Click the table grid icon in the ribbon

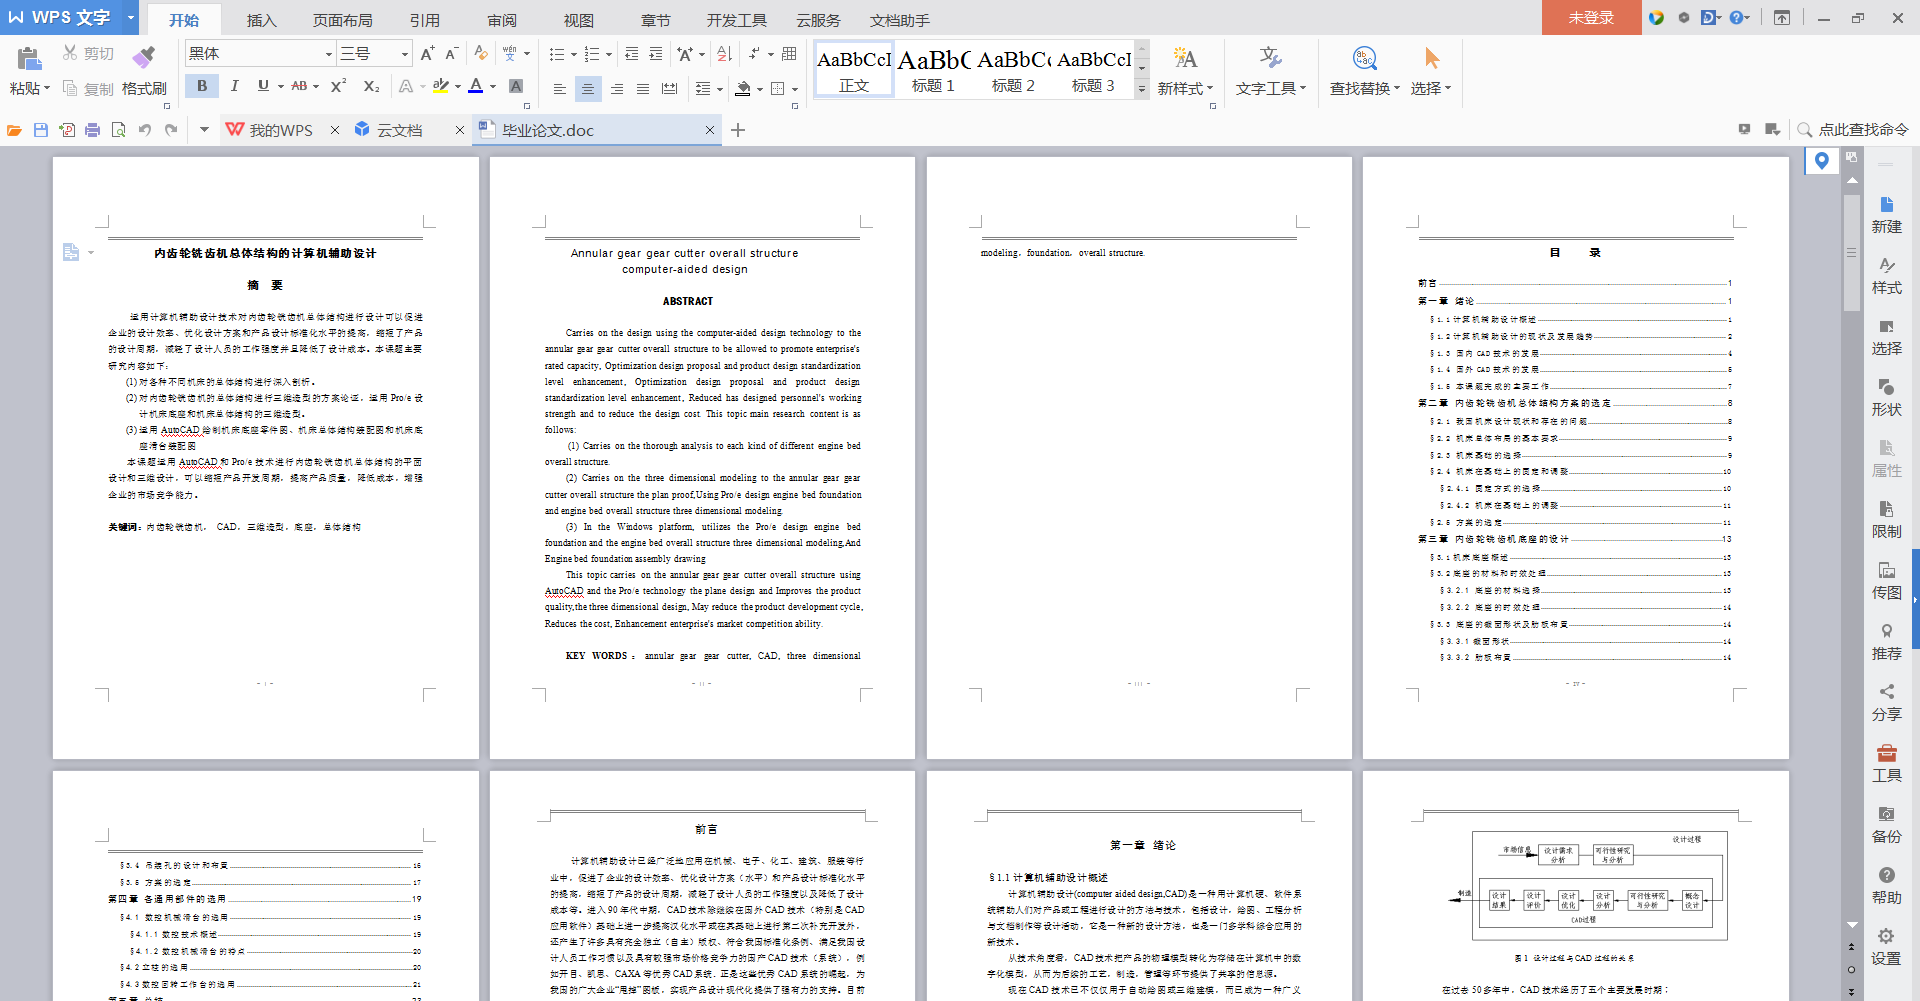[x=789, y=53]
